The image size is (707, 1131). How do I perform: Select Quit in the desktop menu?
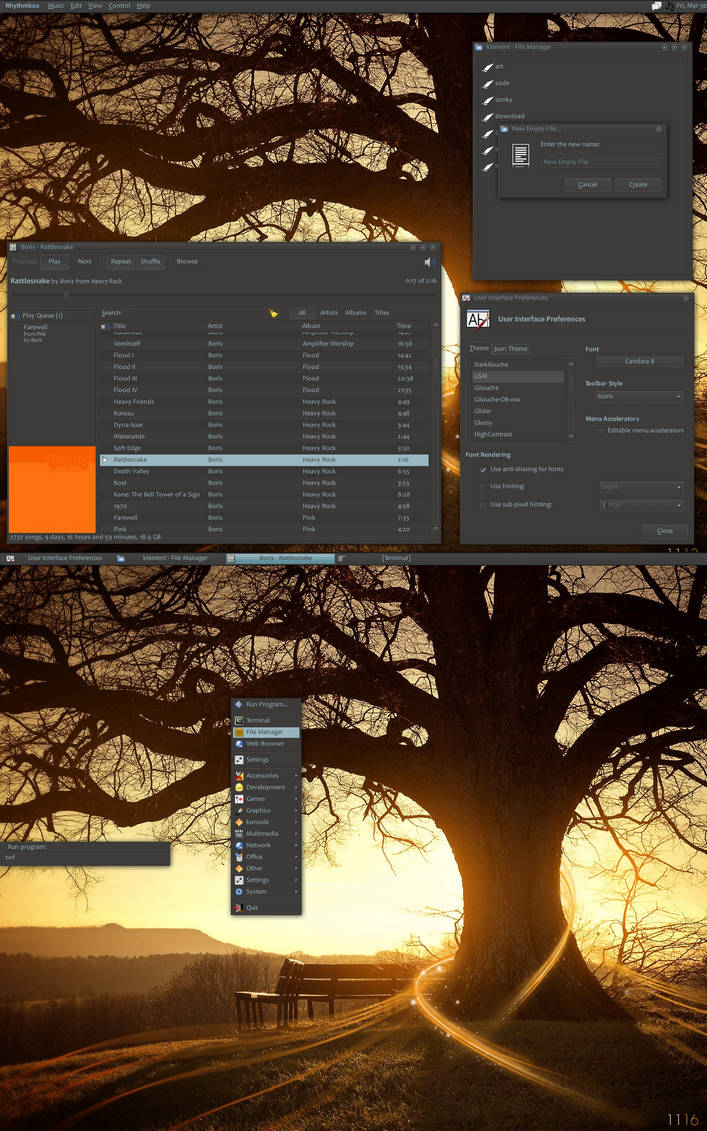tap(265, 907)
